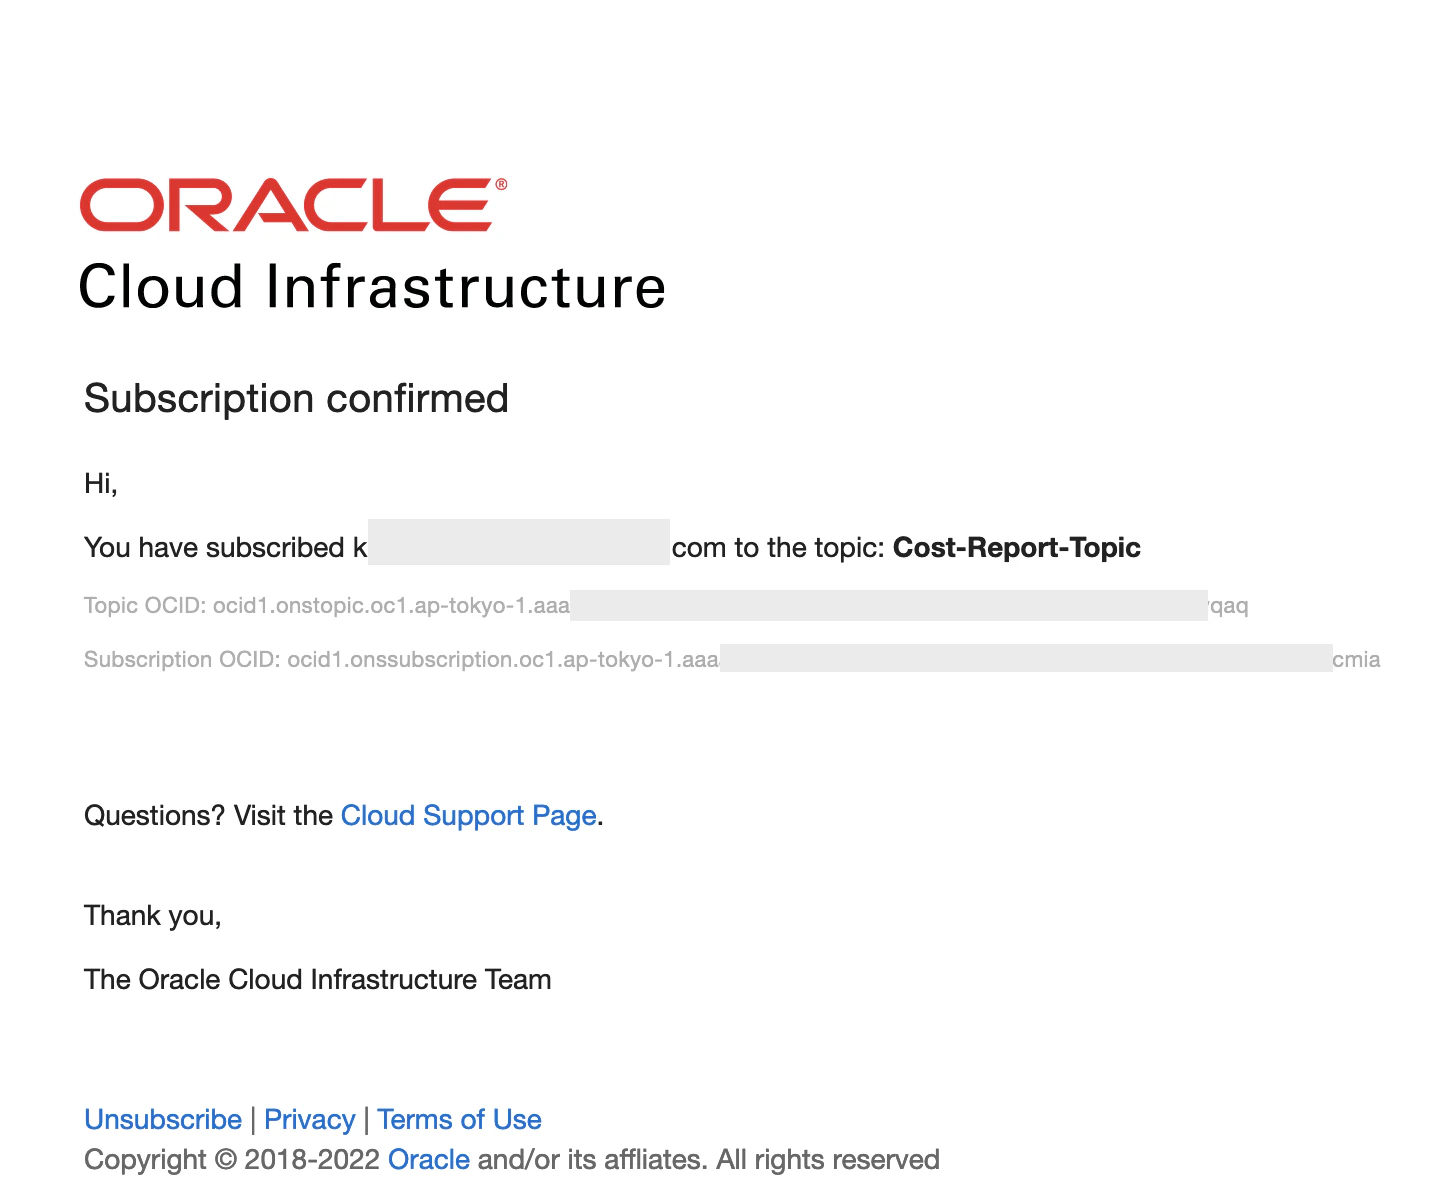Open the Cloud Support Page link
Viewport: 1436px width, 1202px height.
[468, 816]
